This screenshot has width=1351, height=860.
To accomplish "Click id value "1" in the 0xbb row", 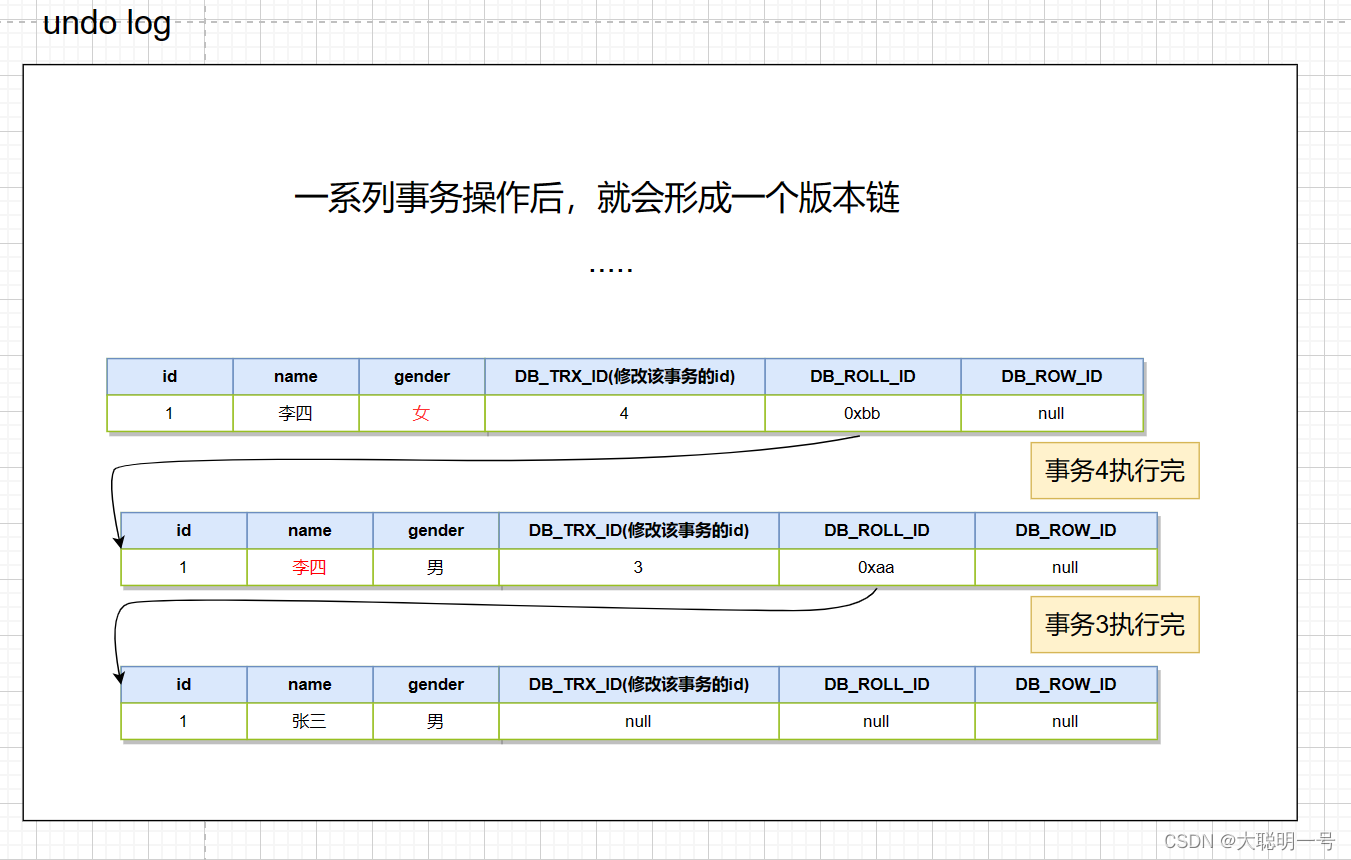I will [170, 413].
